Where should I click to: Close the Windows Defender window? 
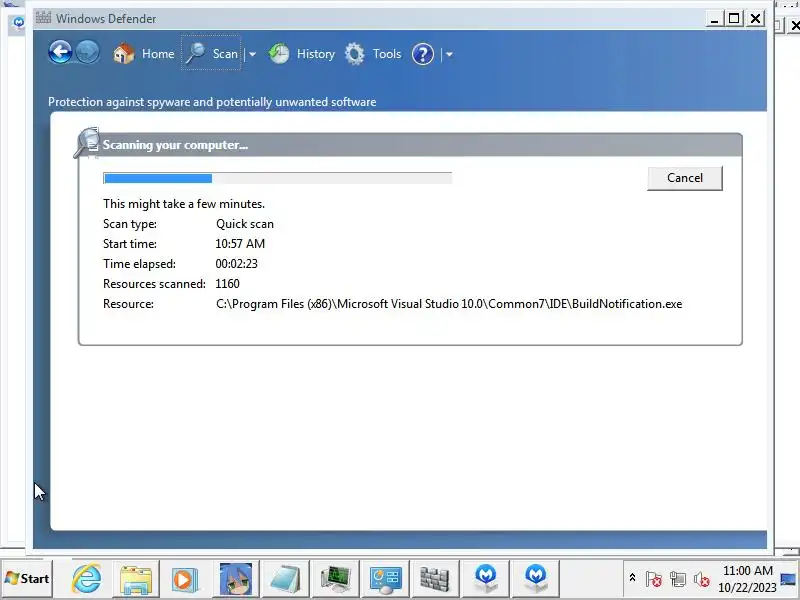click(x=756, y=19)
